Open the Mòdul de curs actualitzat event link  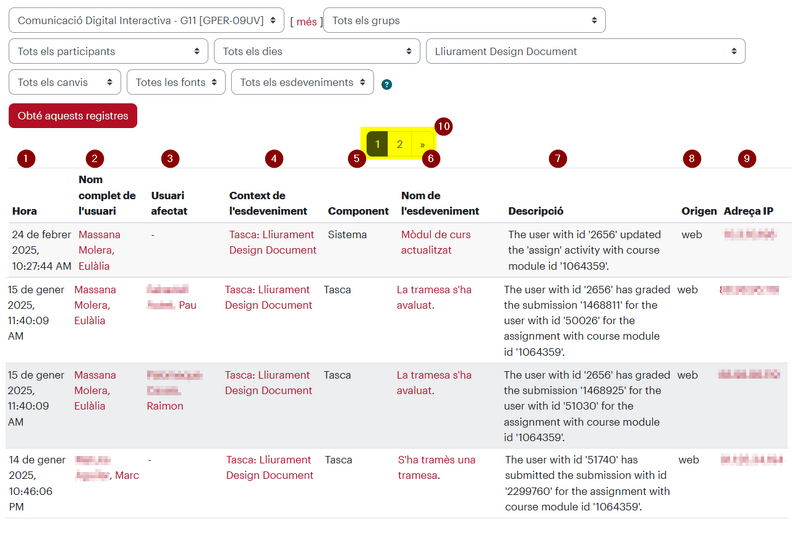coord(436,242)
